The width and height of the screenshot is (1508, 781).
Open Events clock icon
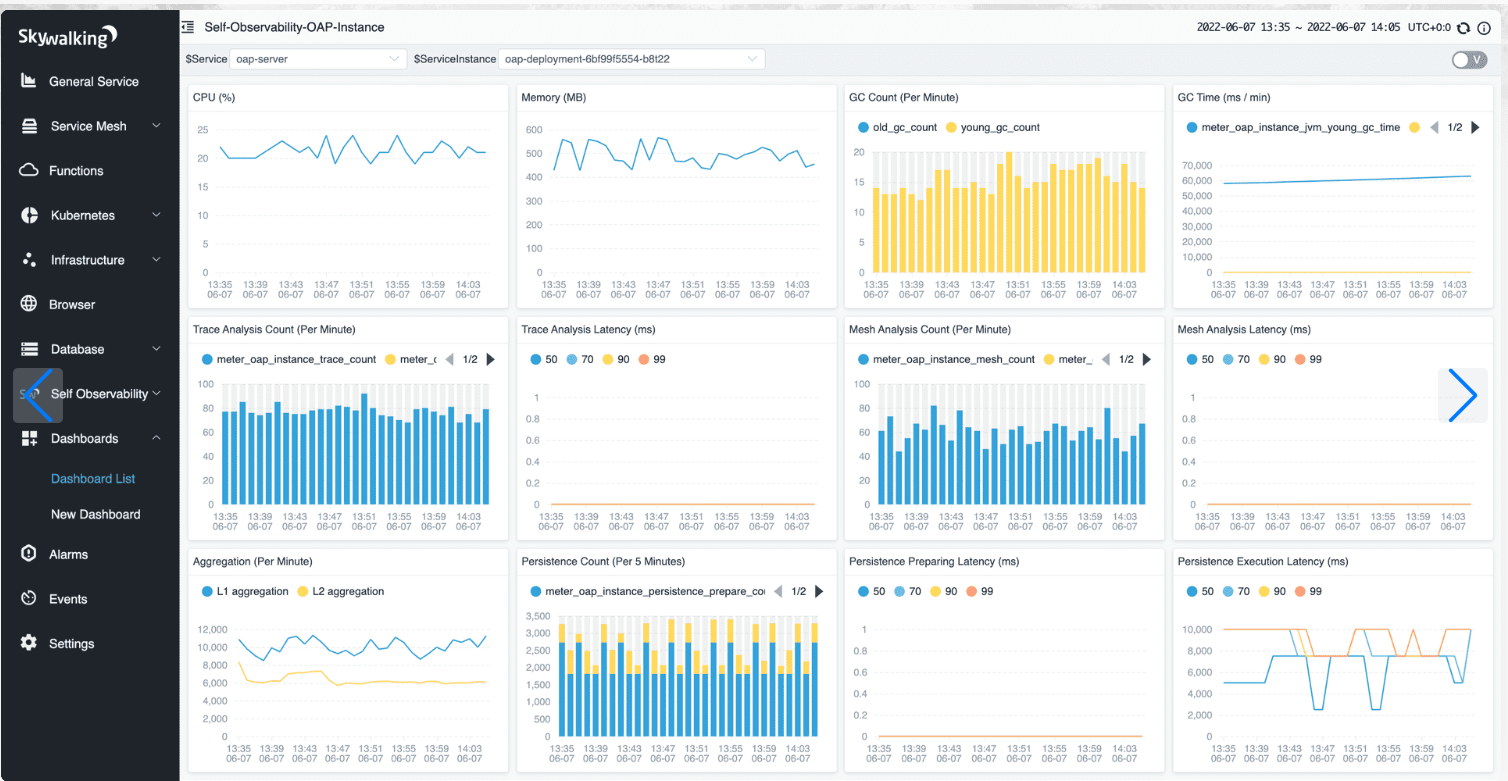29,598
